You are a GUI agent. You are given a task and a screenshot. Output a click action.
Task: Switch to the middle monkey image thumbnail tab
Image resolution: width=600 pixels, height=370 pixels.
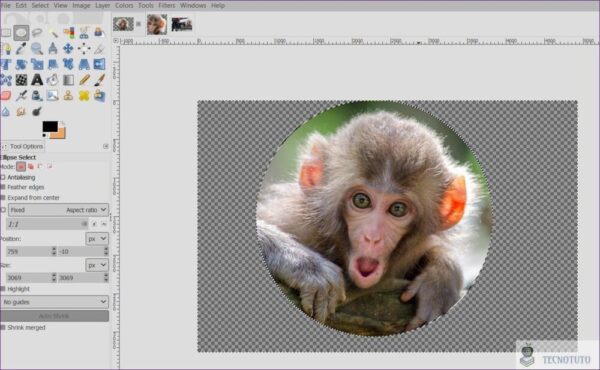[x=157, y=24]
